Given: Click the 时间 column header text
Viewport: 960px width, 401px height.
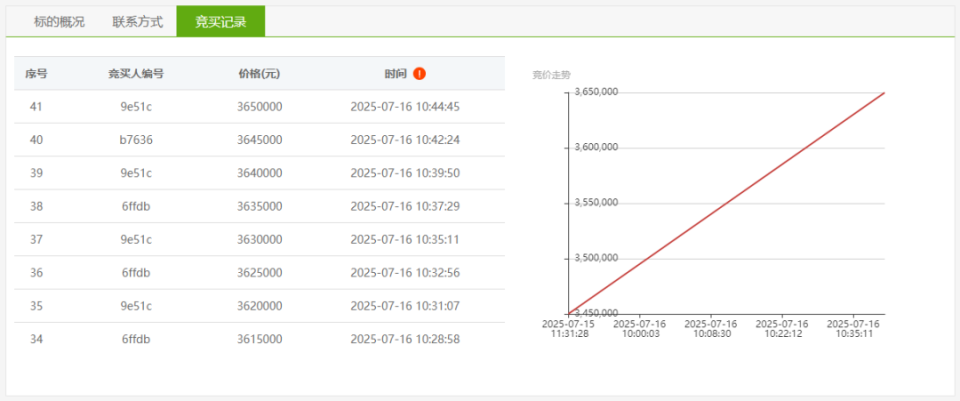Looking at the screenshot, I should (x=396, y=74).
